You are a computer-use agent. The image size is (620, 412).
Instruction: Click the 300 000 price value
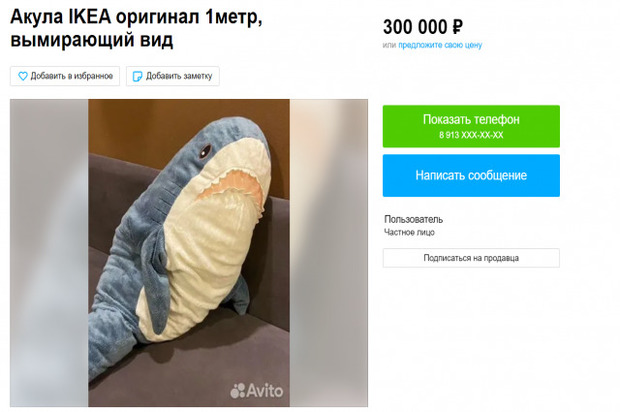[x=415, y=27]
